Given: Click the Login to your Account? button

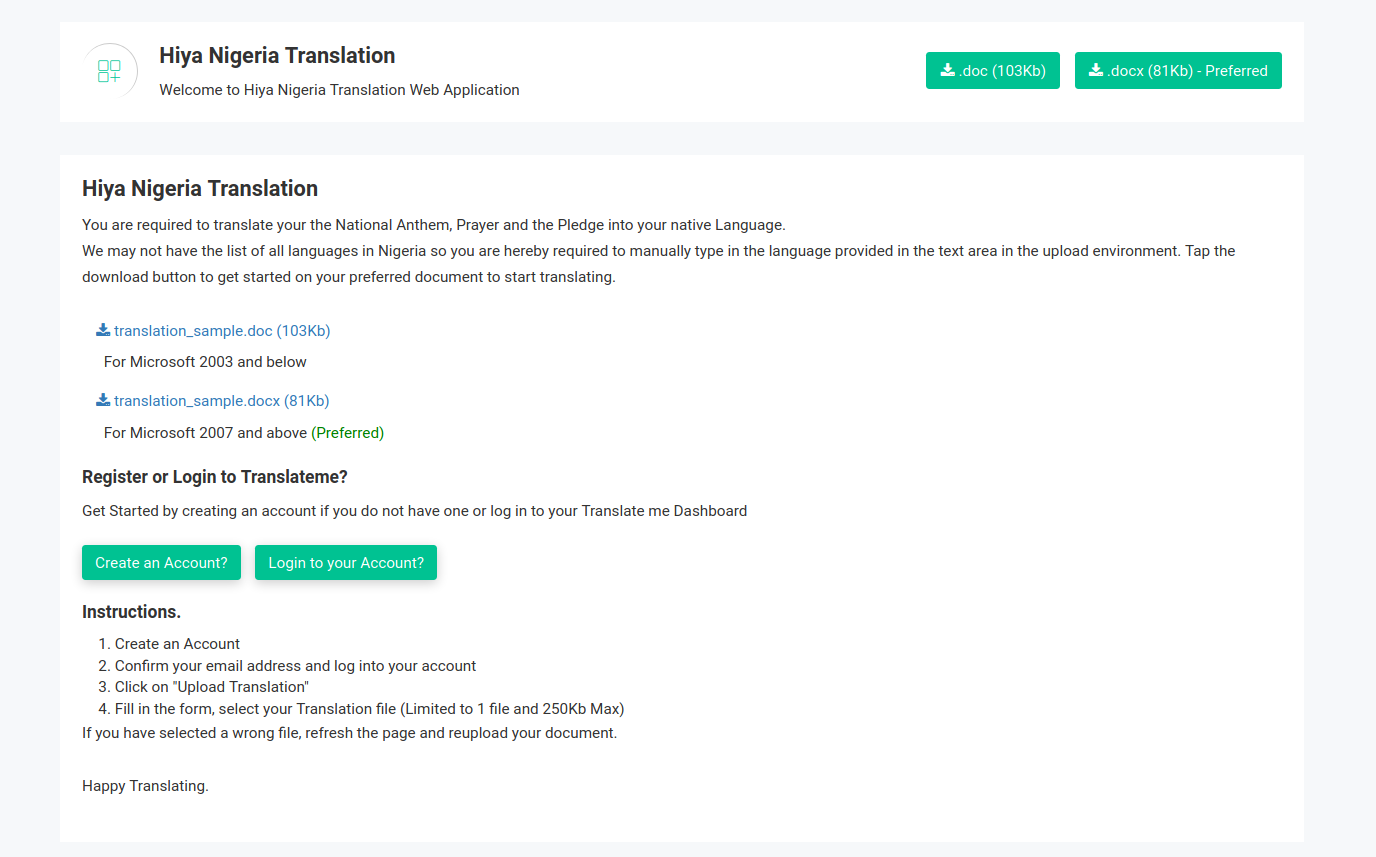Looking at the screenshot, I should click(345, 562).
